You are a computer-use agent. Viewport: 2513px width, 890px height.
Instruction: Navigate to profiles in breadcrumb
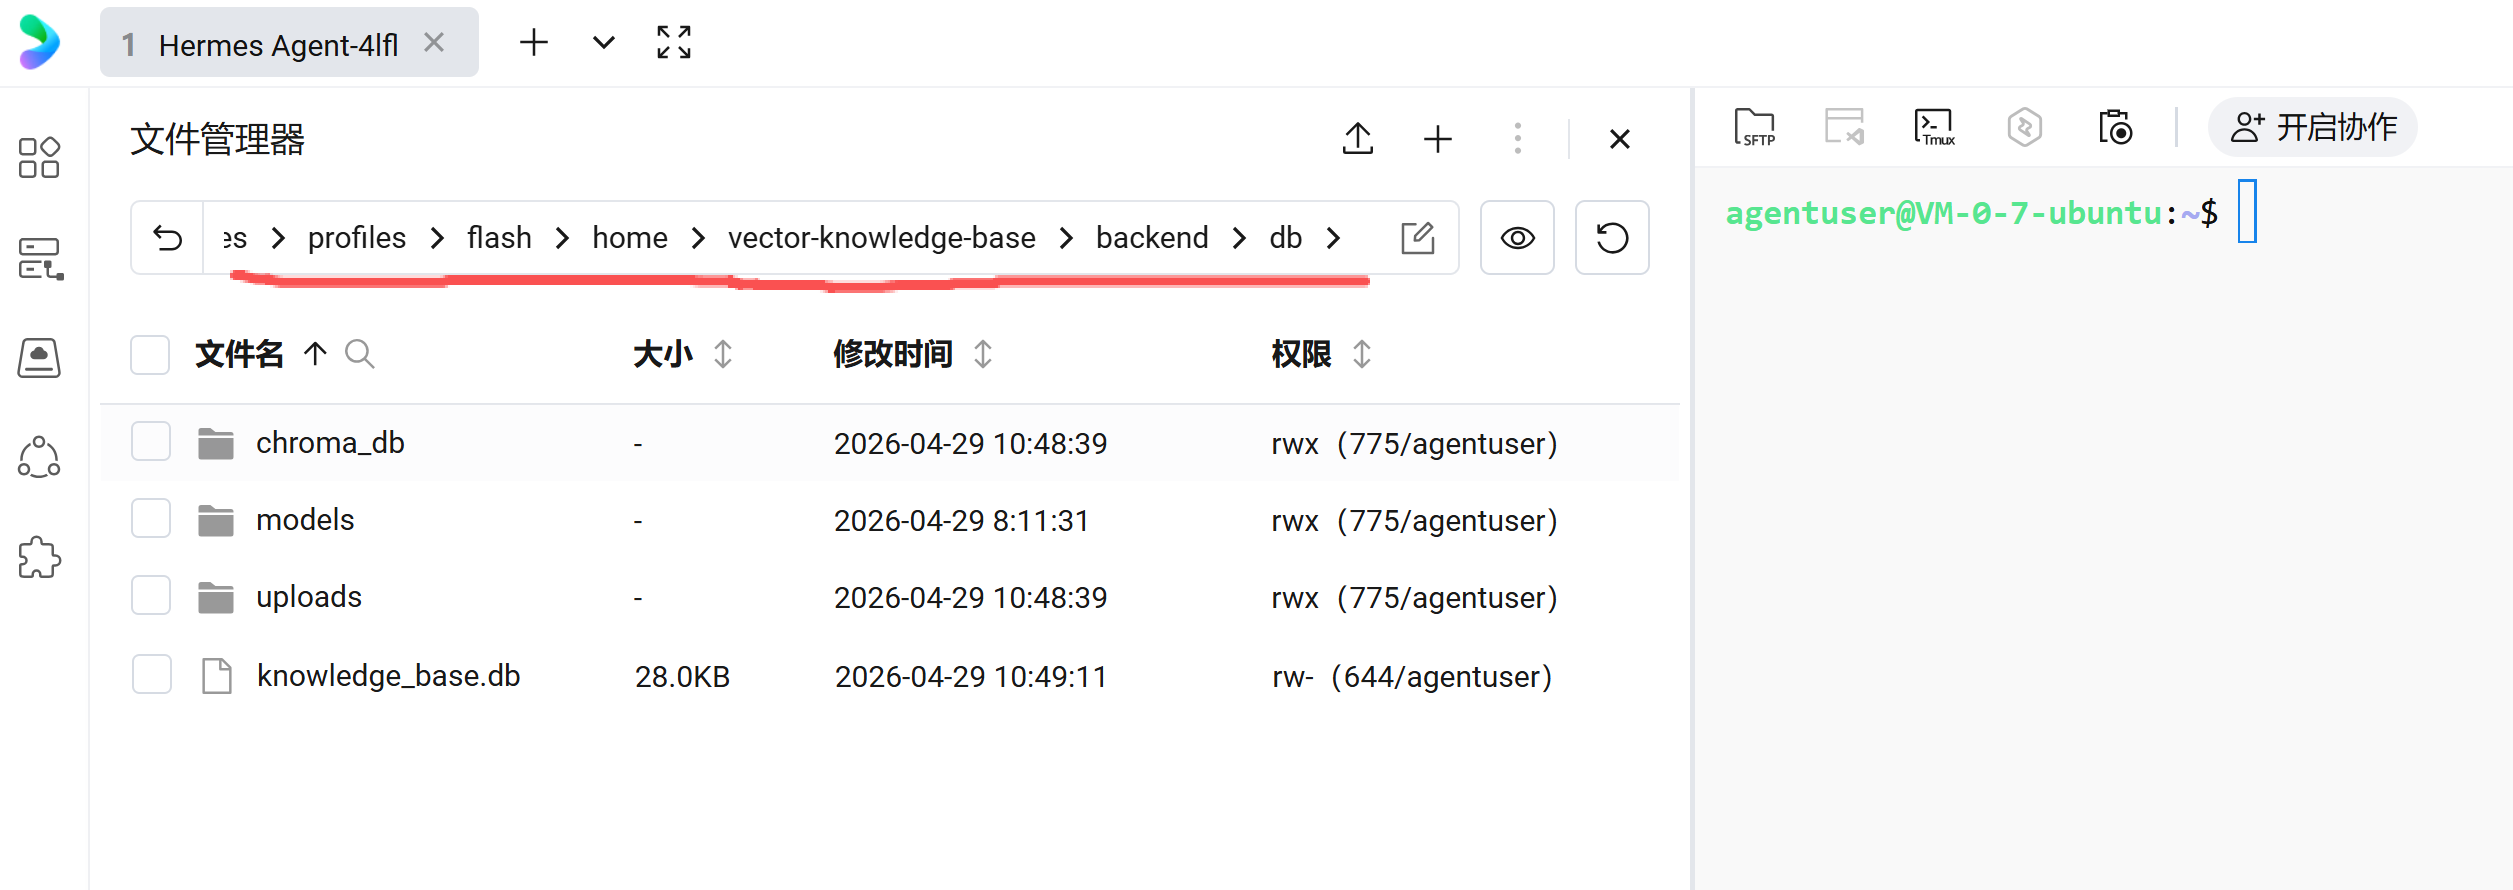tap(356, 238)
